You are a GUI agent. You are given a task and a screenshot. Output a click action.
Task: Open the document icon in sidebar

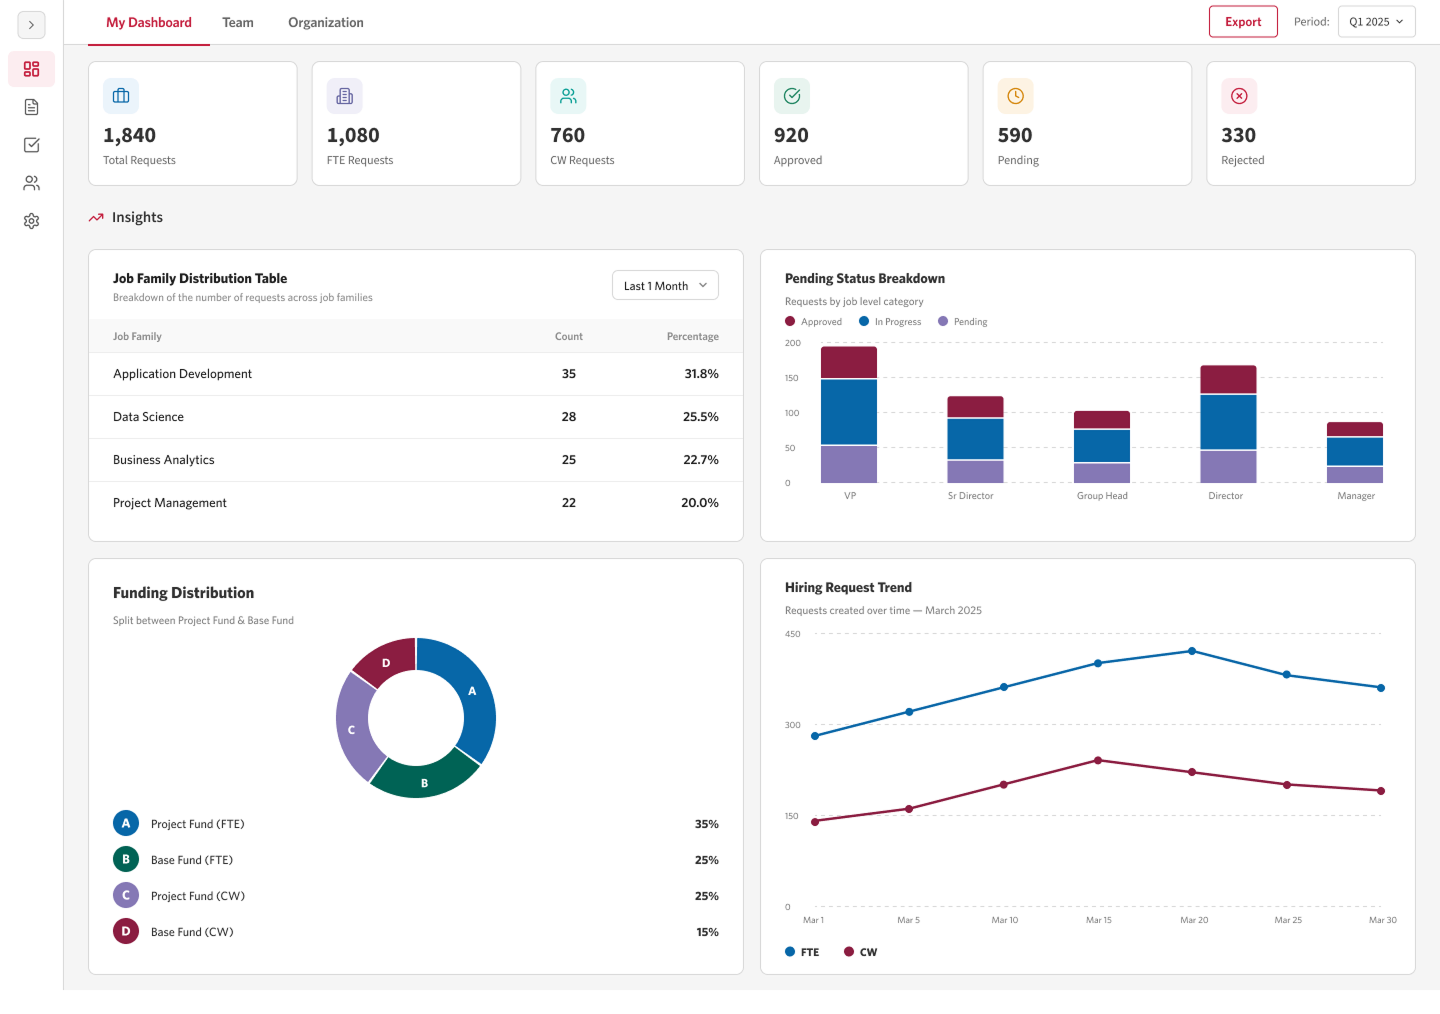pos(31,107)
